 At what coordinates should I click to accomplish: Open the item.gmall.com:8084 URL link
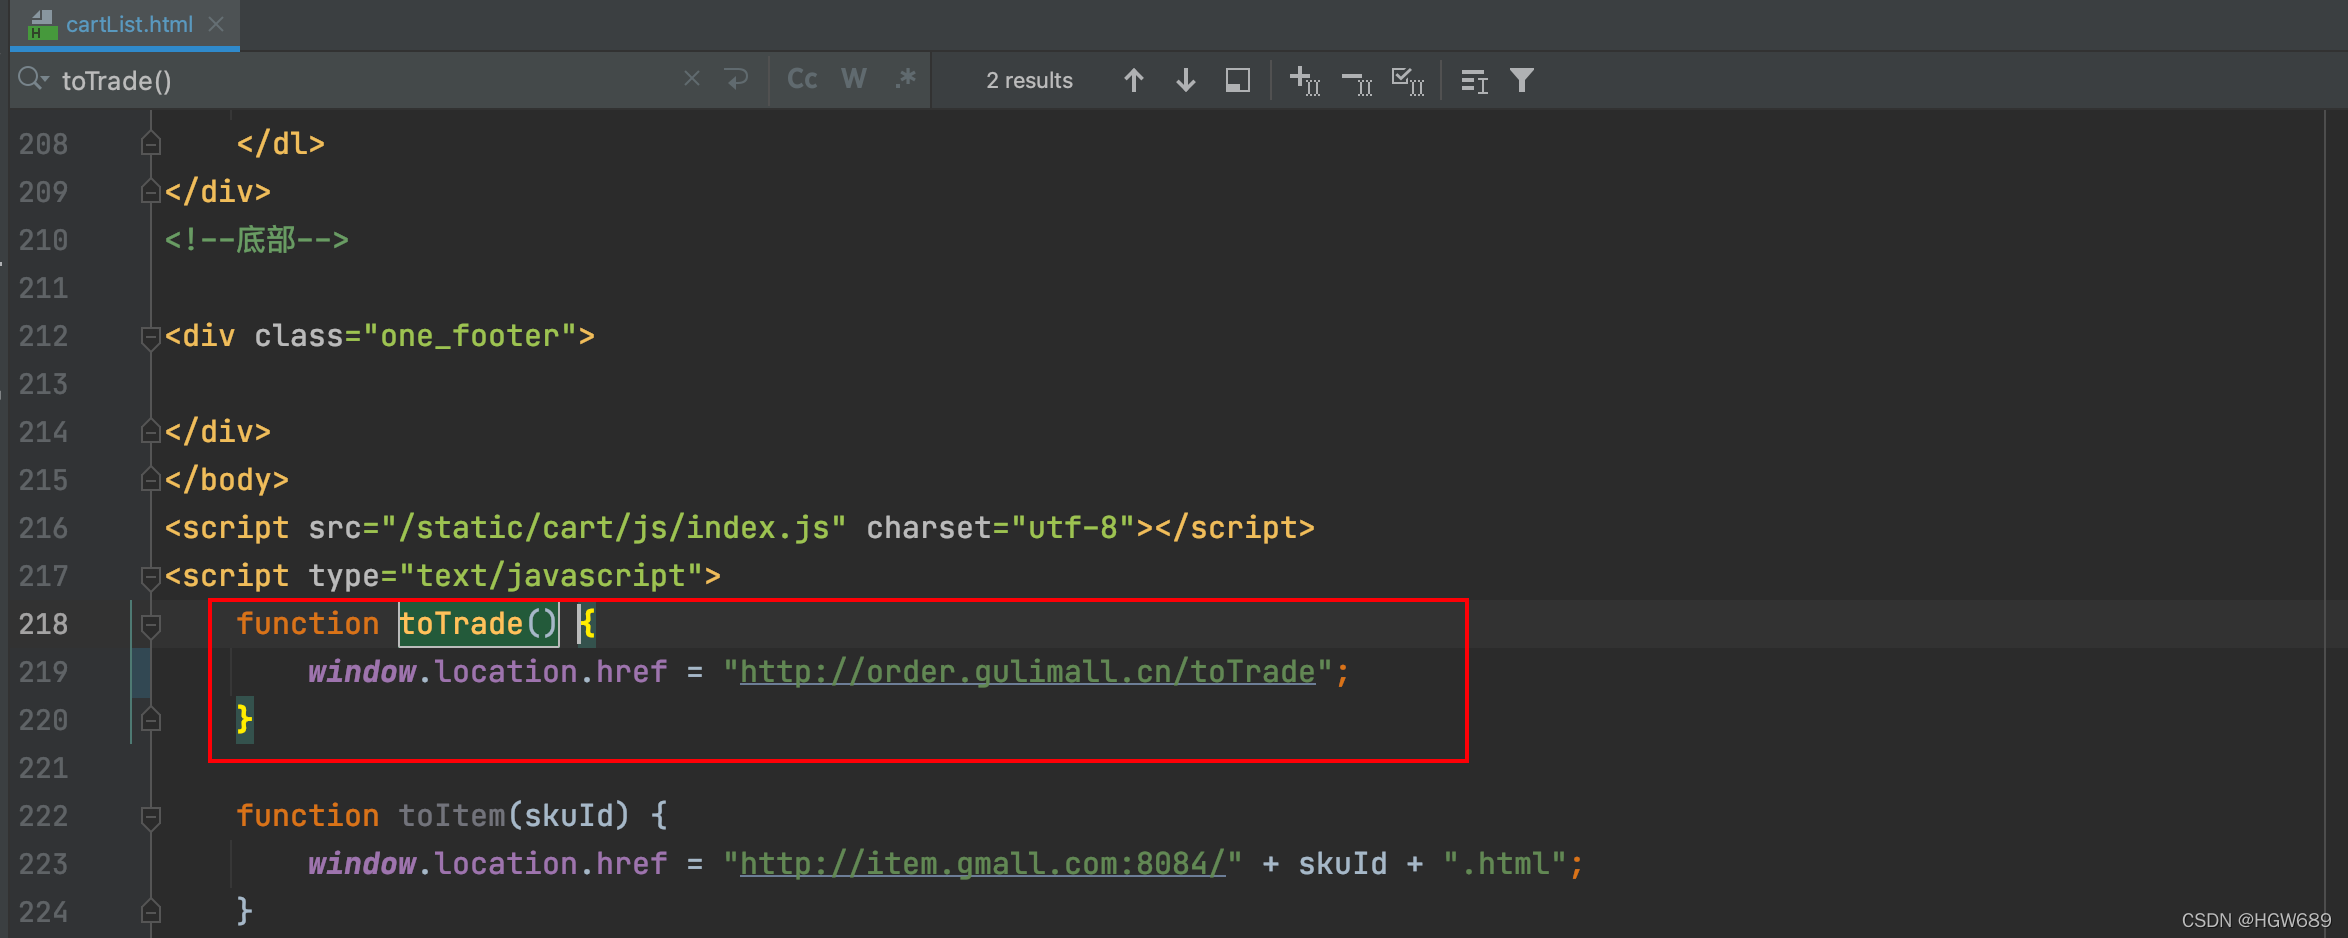(982, 864)
